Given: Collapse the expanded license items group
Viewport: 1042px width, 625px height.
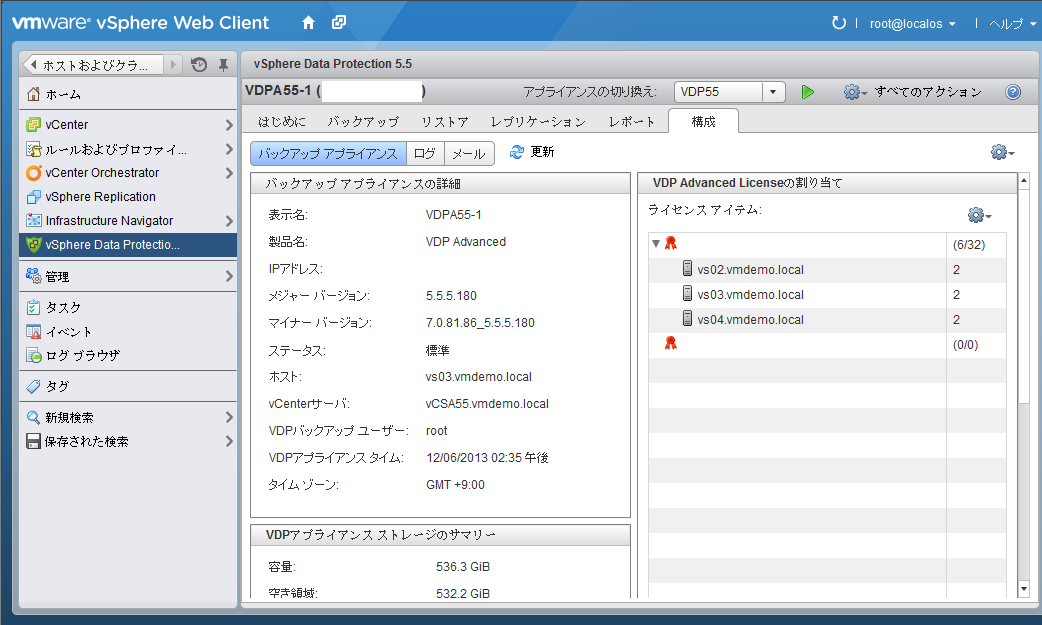Looking at the screenshot, I should tap(655, 242).
